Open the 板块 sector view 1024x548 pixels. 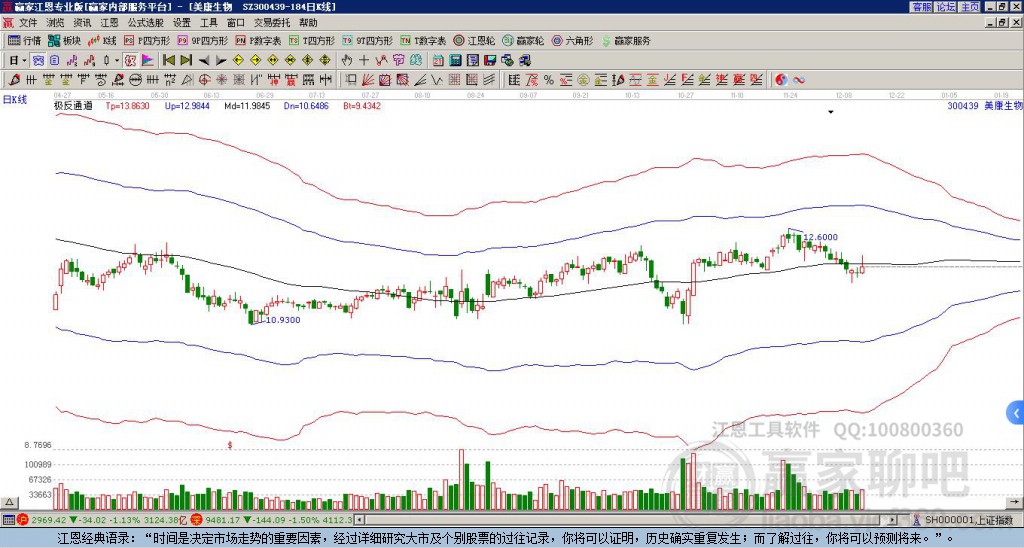[x=64, y=40]
